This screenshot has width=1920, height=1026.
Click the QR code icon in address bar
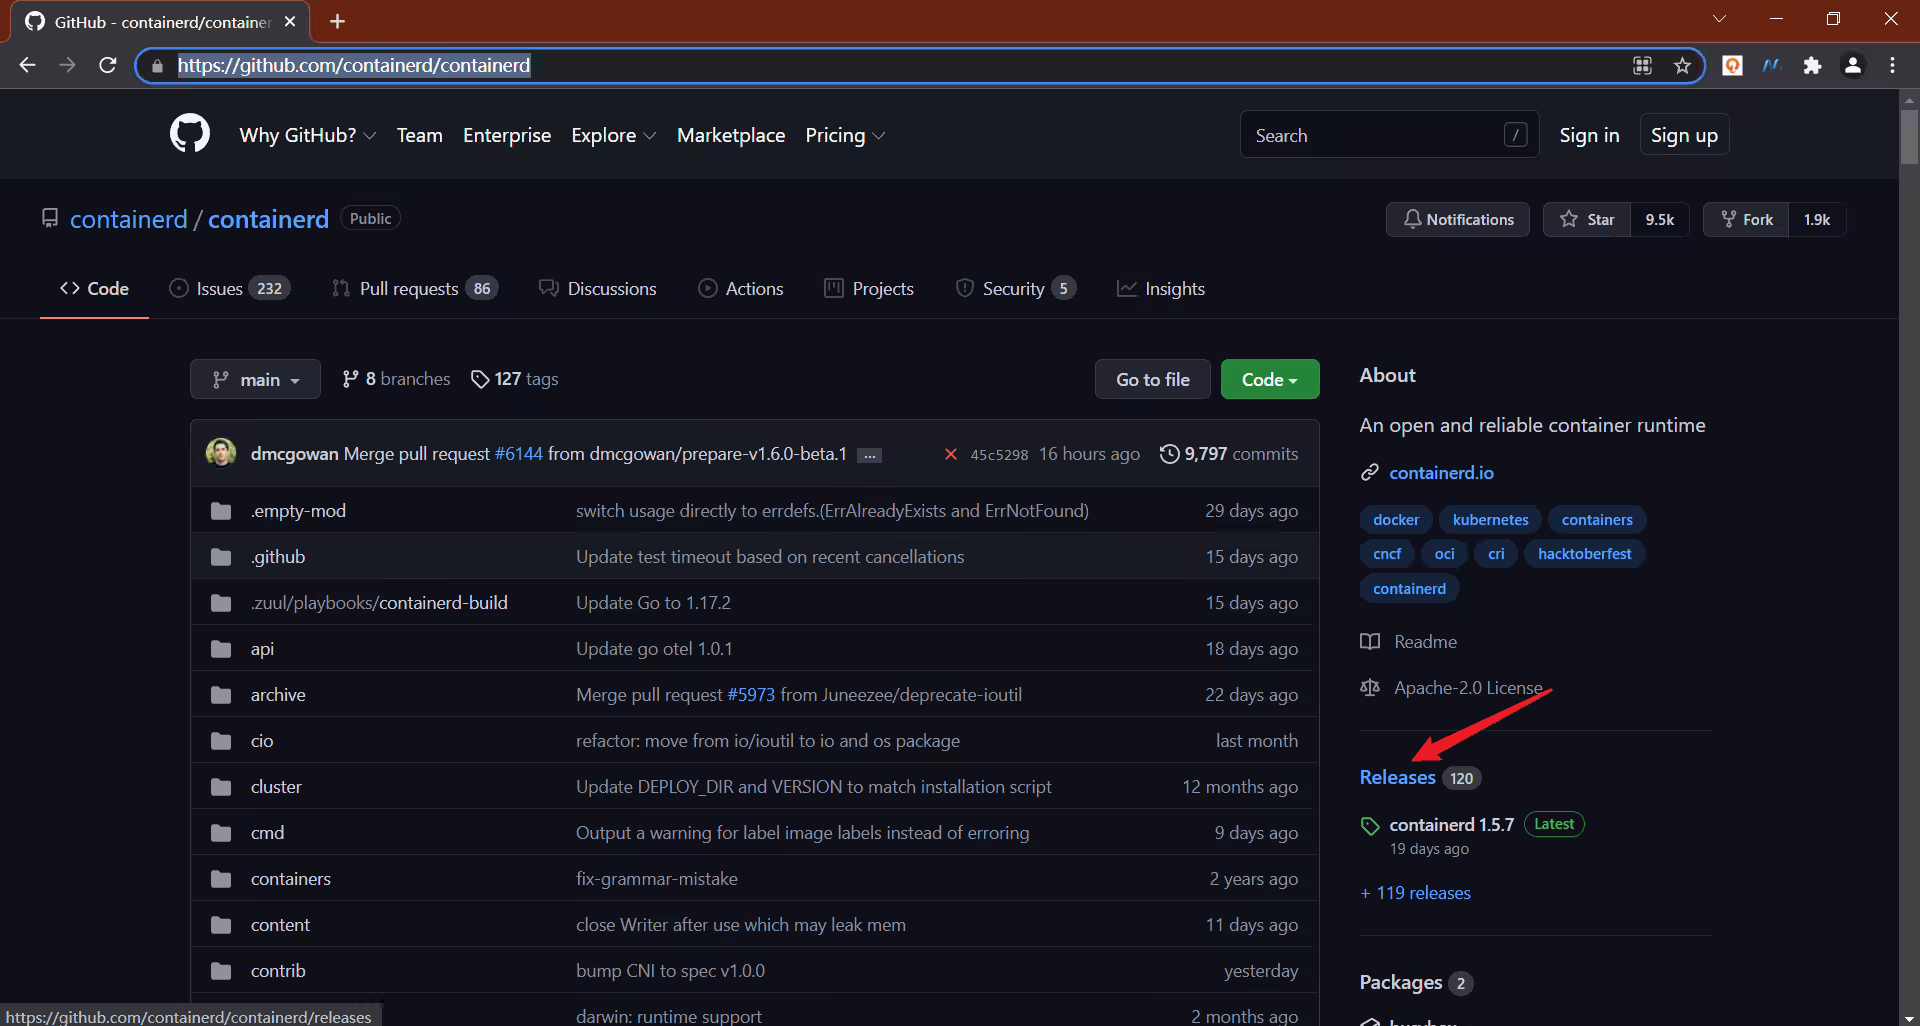[1642, 65]
